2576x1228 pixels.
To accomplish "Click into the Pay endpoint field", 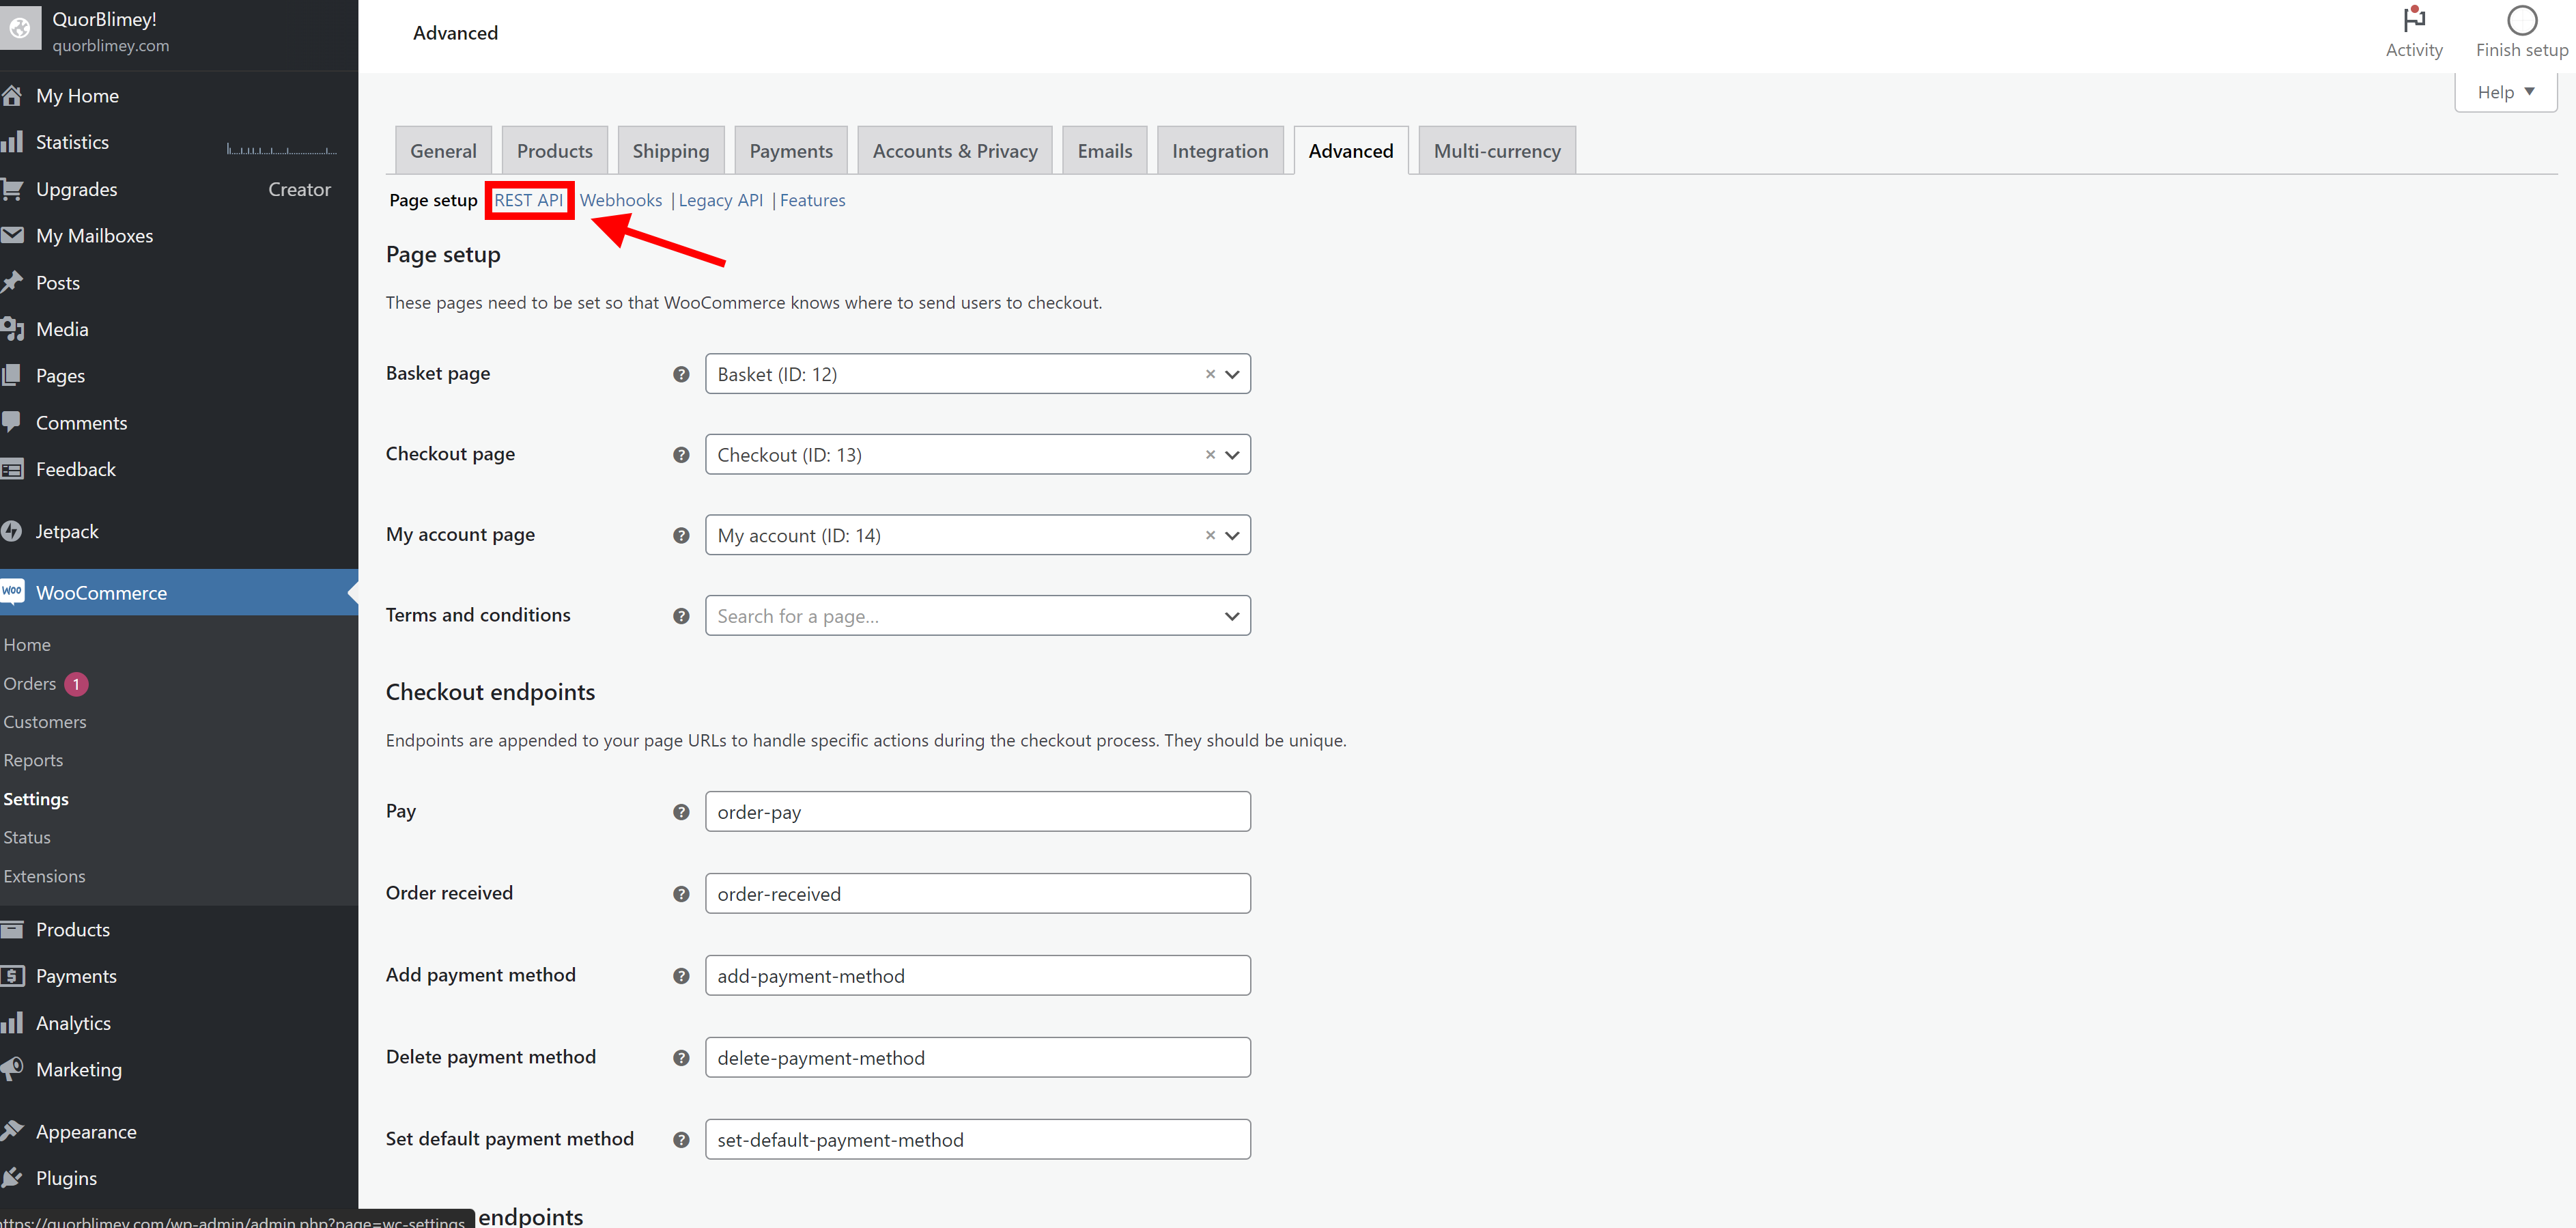I will coord(977,812).
